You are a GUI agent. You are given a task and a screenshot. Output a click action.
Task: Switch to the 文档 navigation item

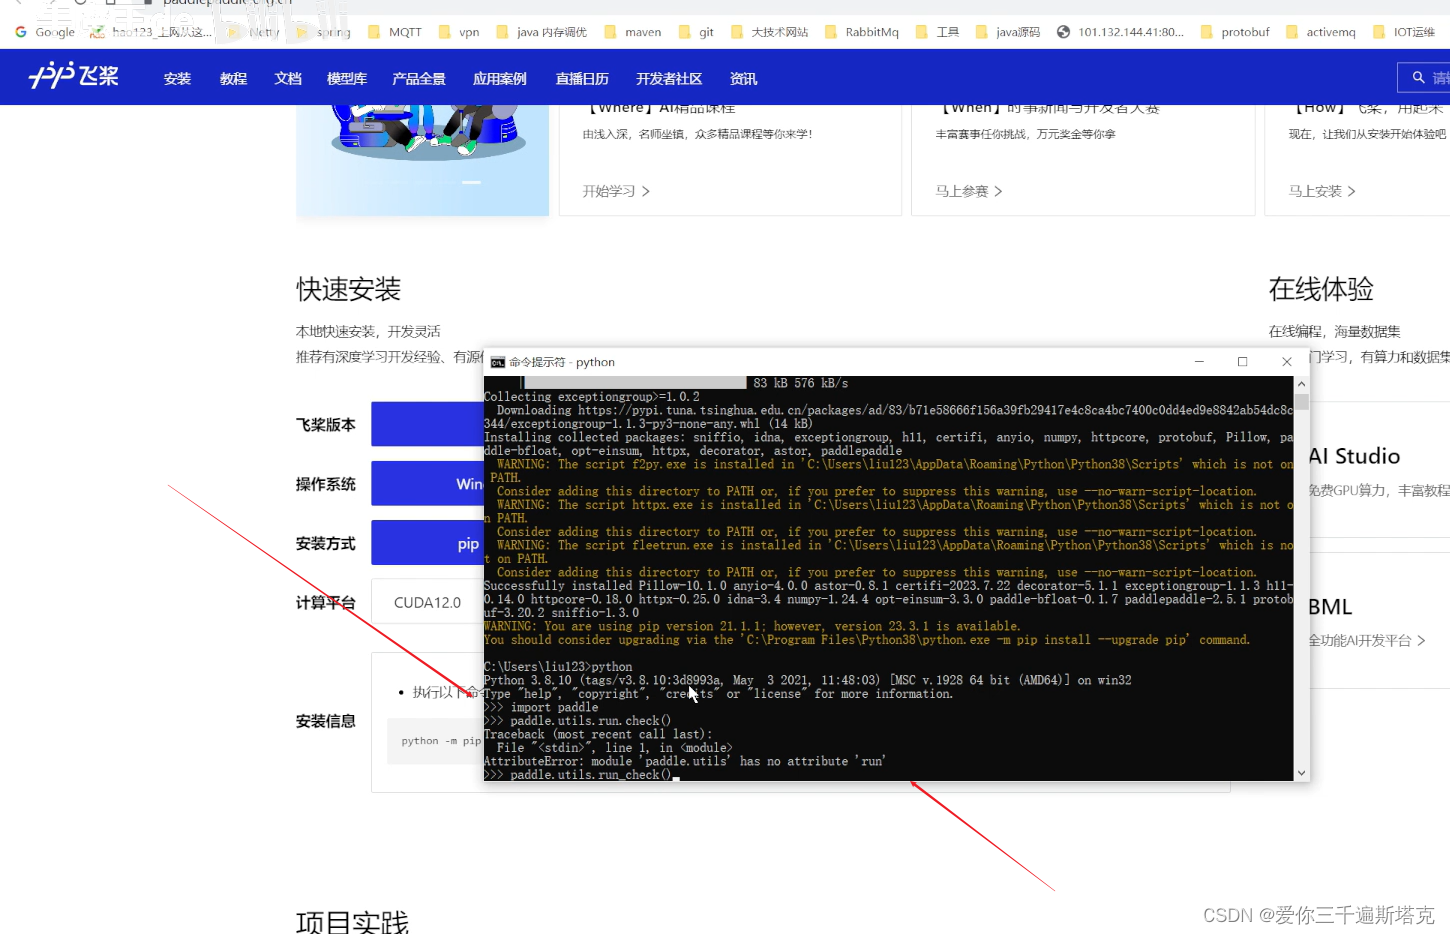288,77
